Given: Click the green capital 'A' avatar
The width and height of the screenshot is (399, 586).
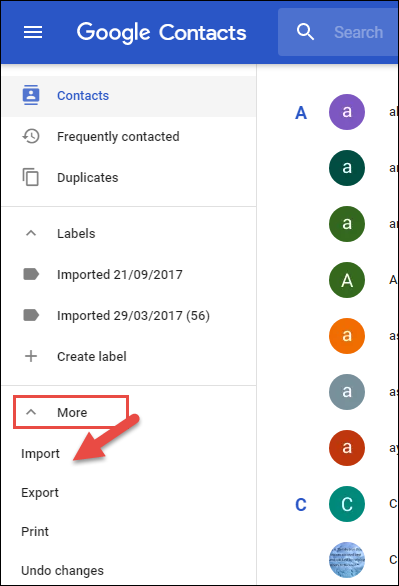Looking at the screenshot, I should click(347, 280).
